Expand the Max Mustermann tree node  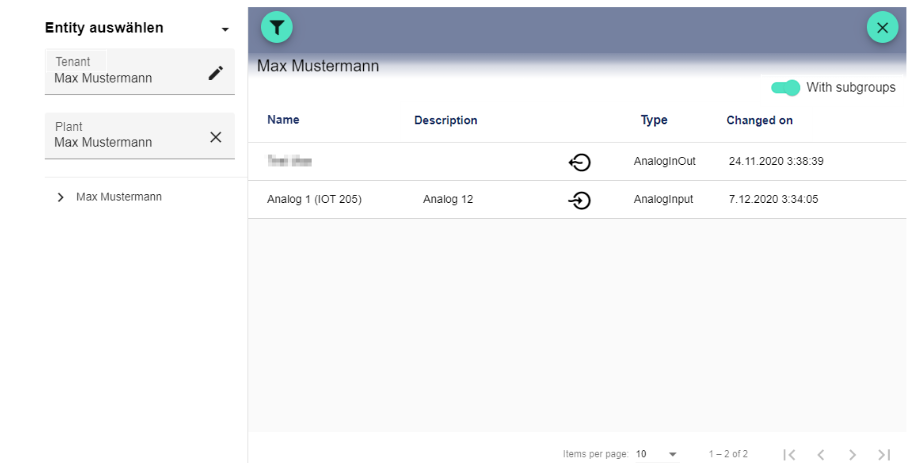(62, 198)
